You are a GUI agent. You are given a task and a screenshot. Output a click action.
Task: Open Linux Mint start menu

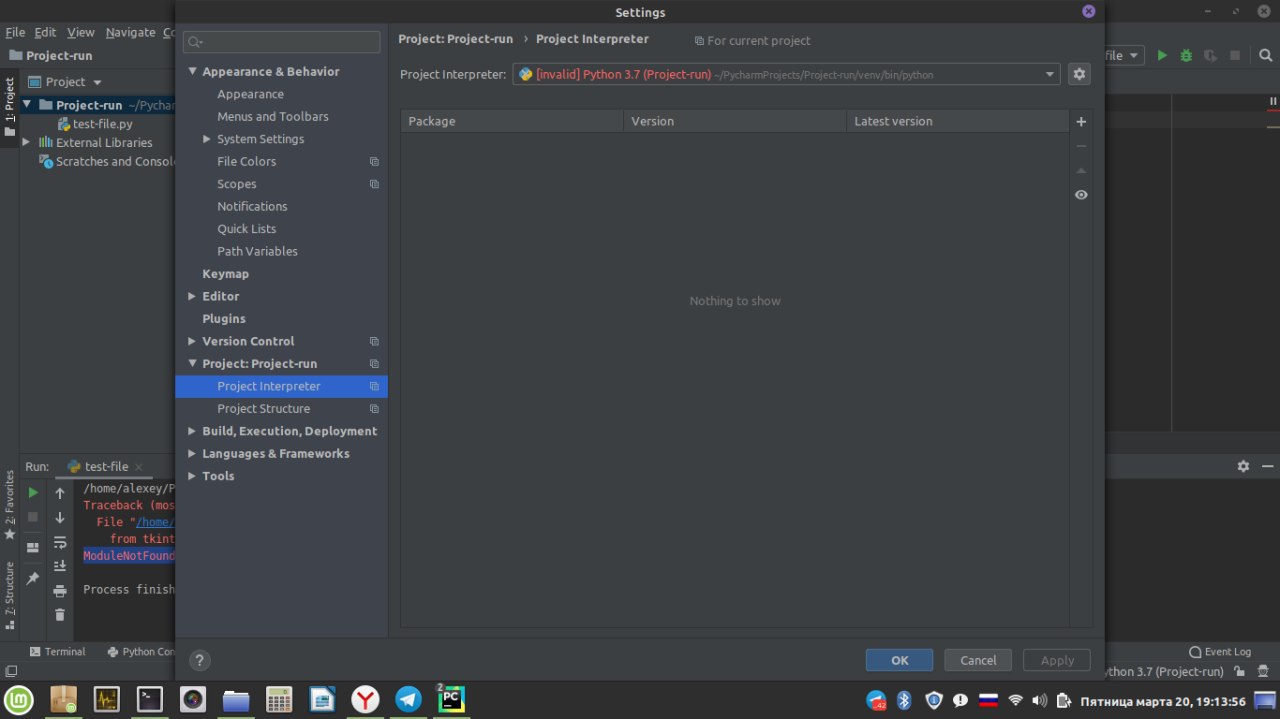point(19,699)
